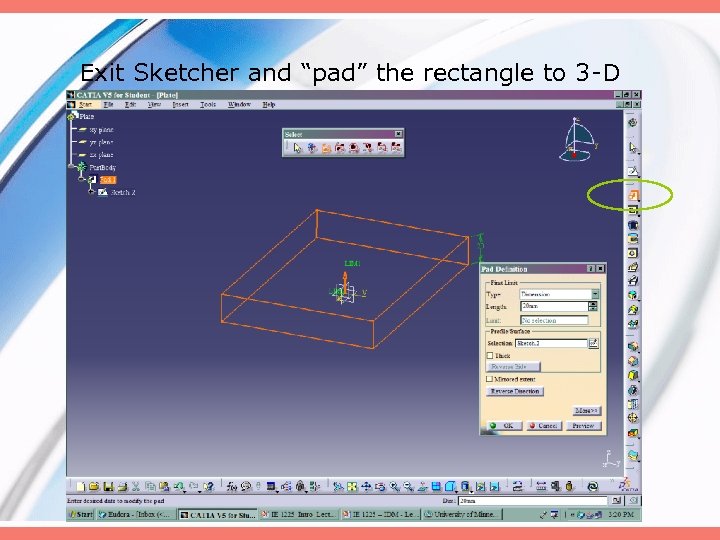Open the View menu
Viewport: 720px width, 540px height.
tap(154, 105)
